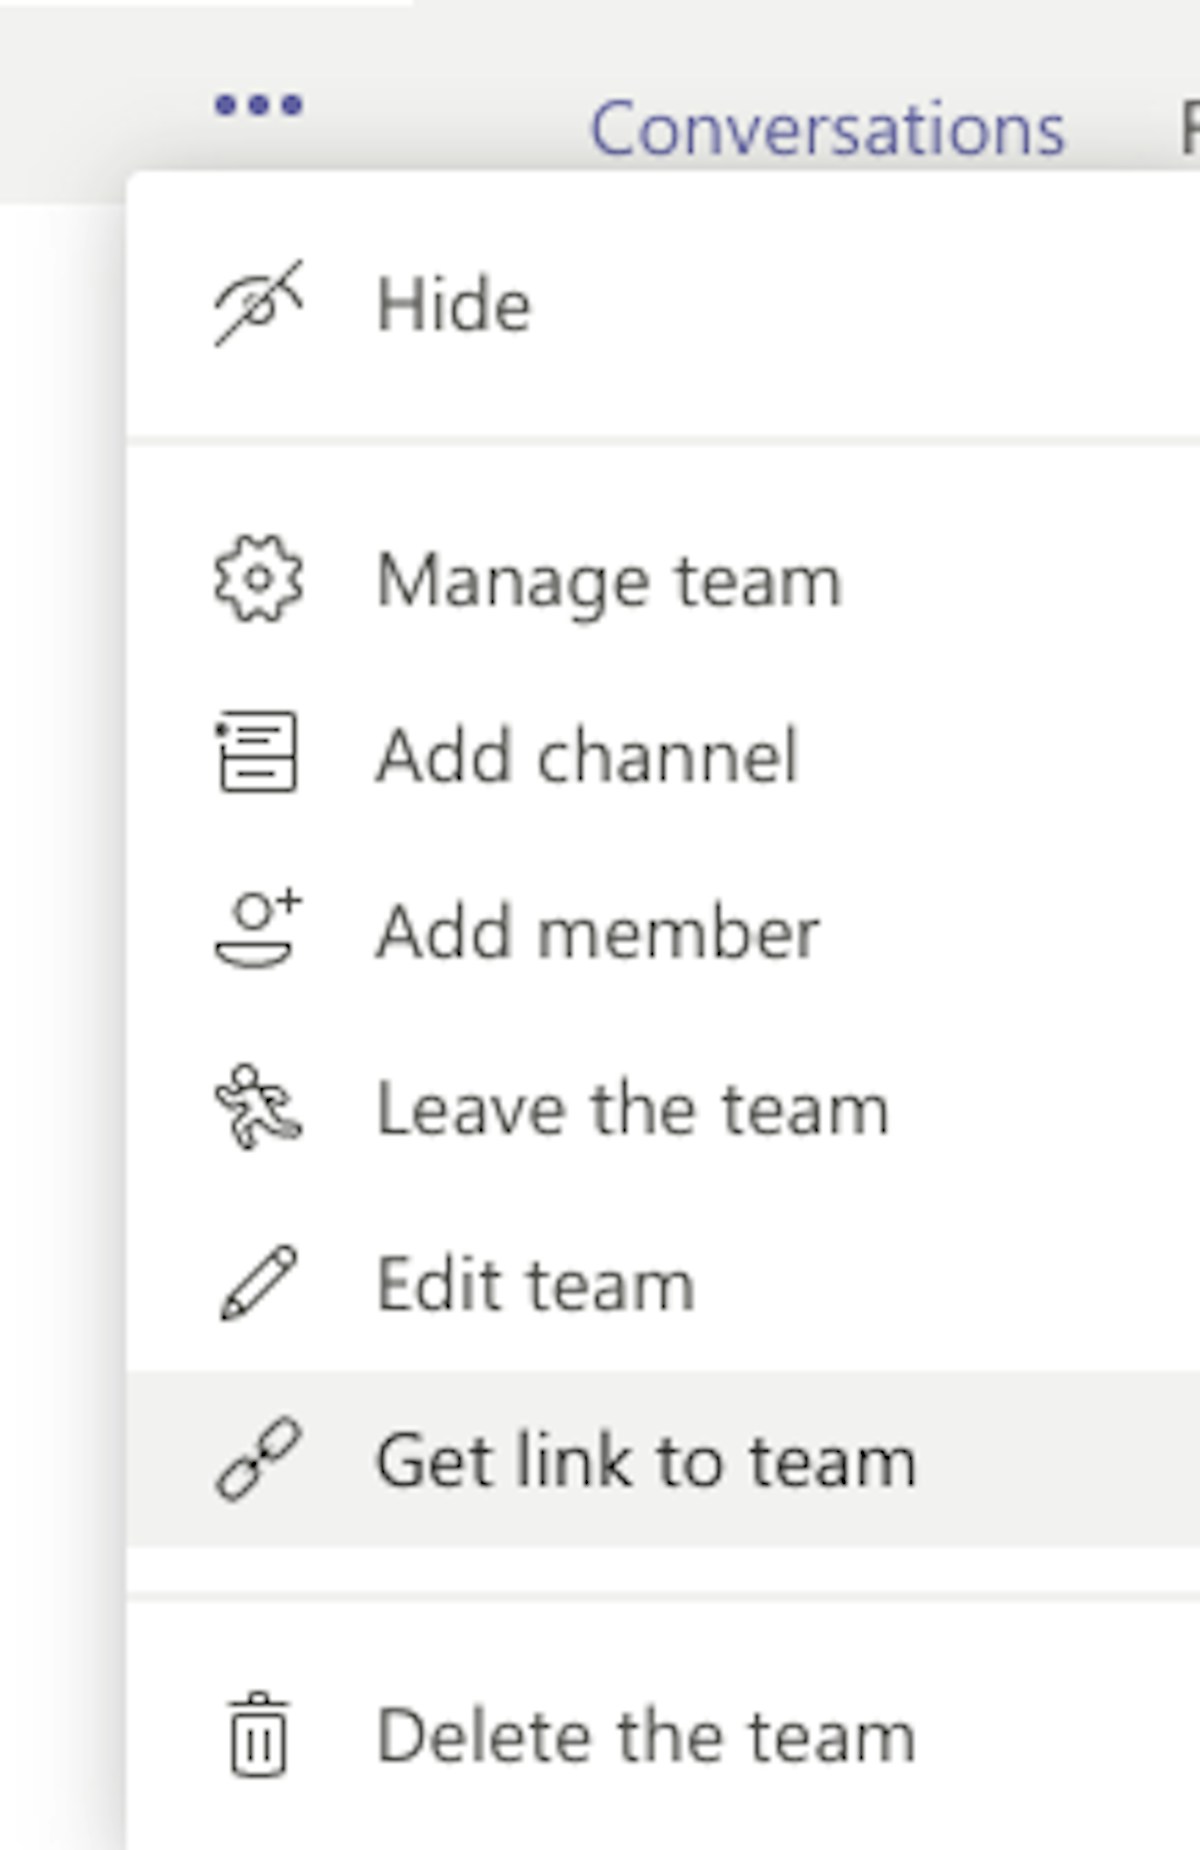Click the chain link icon

pos(258,1459)
